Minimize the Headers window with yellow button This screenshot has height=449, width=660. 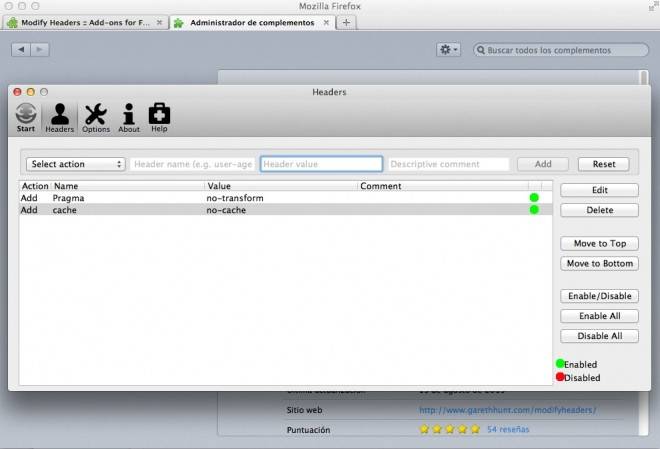point(31,92)
